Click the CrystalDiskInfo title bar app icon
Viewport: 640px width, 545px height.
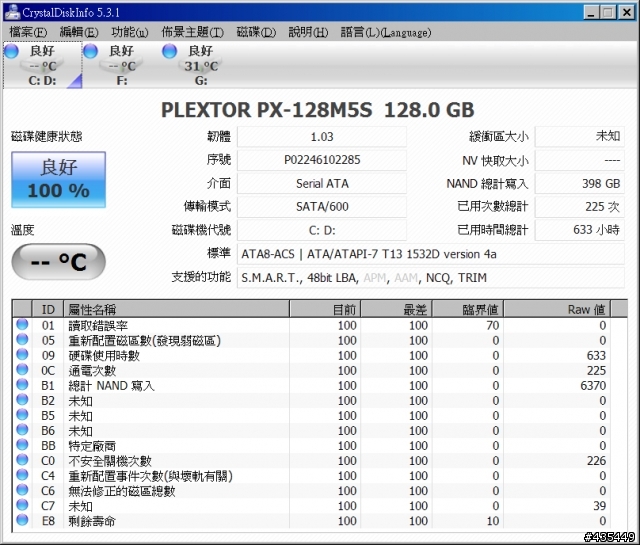click(12, 12)
